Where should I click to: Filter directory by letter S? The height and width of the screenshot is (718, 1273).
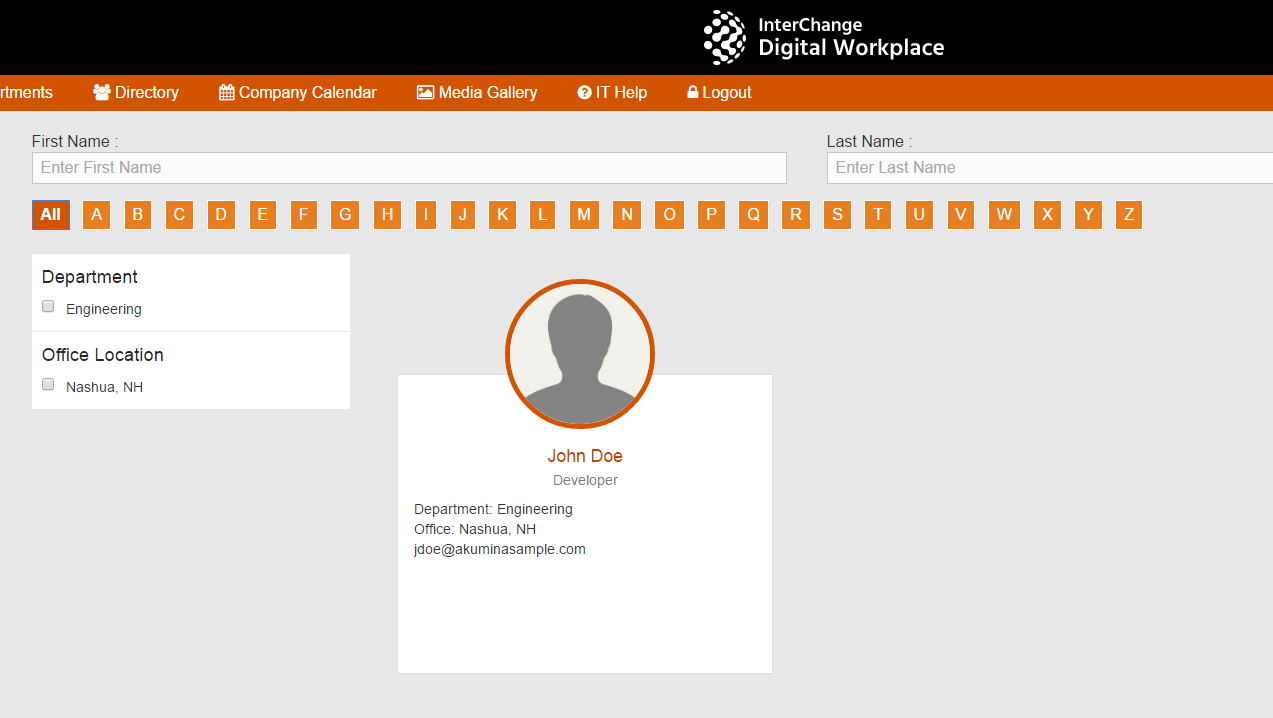coord(837,215)
